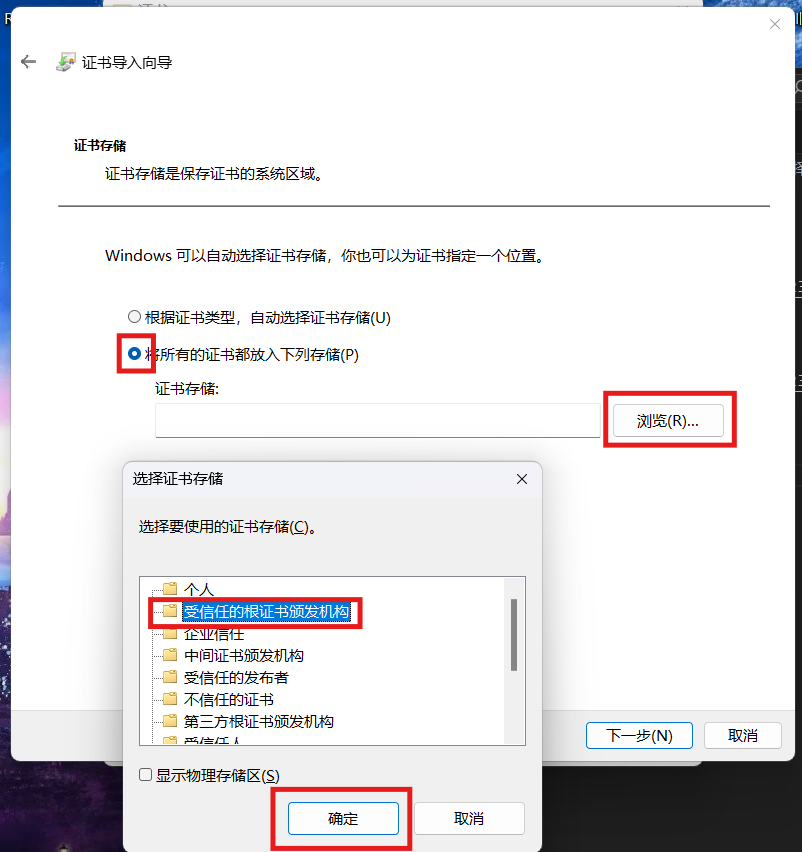Screen dimensions: 802x852
Task: Click the Certificate Import Wizard icon
Action: pyautogui.click(x=66, y=62)
